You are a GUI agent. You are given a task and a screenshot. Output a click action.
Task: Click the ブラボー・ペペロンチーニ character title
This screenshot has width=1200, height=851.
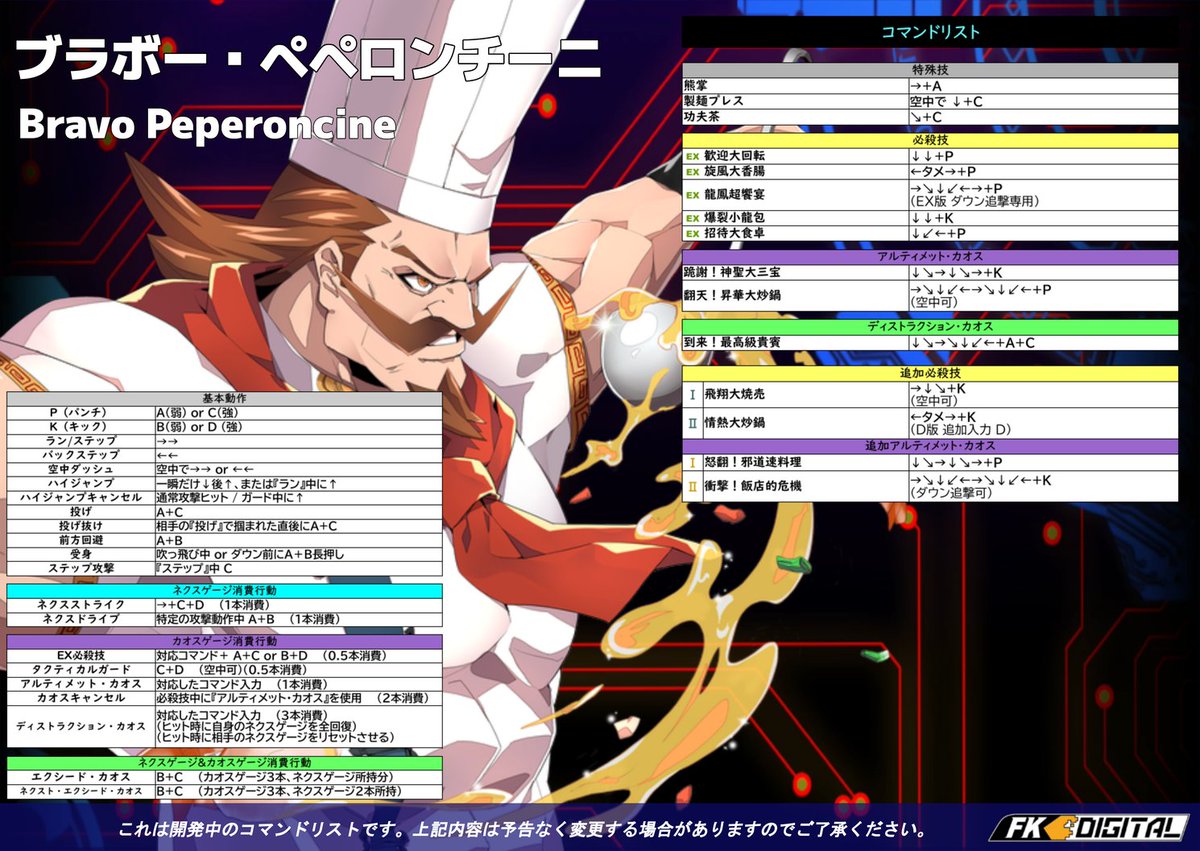pyautogui.click(x=309, y=60)
